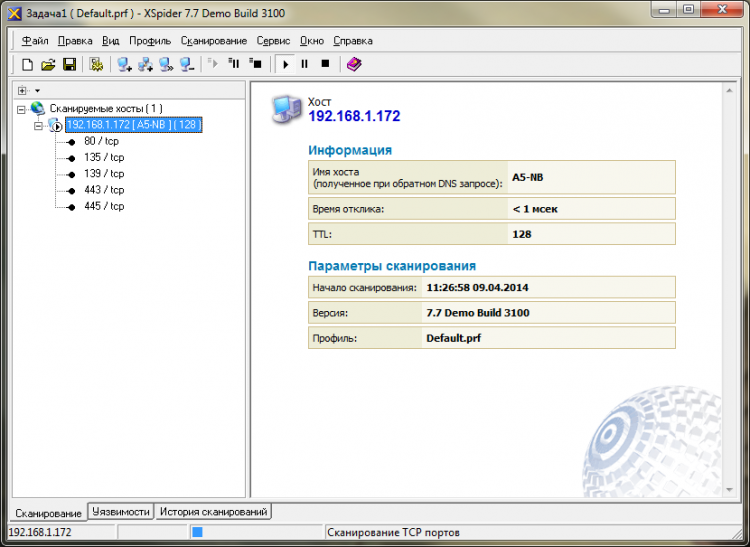
Task: Create a new task with the blank page icon
Action: click(27, 64)
